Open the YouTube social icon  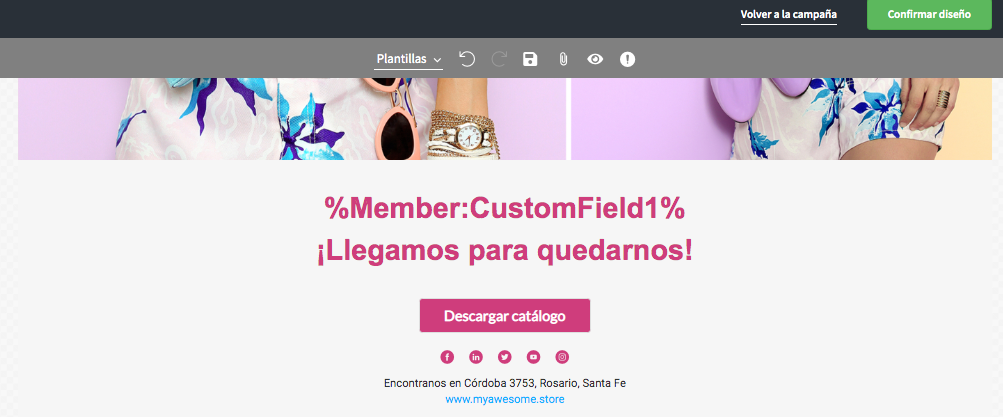[x=533, y=357]
